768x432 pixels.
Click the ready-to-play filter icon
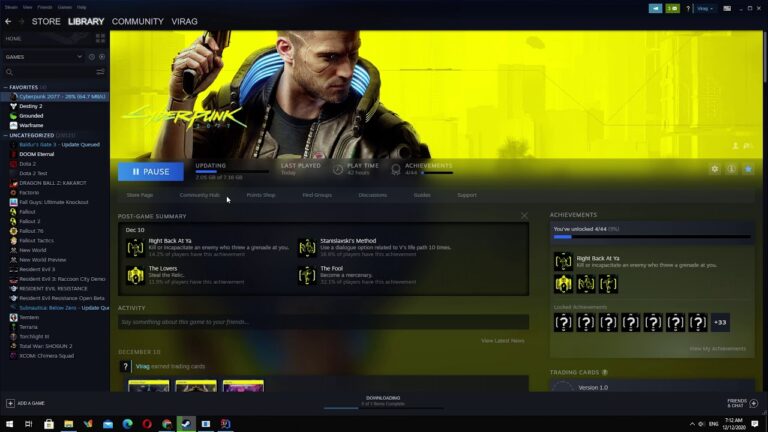tap(102, 57)
